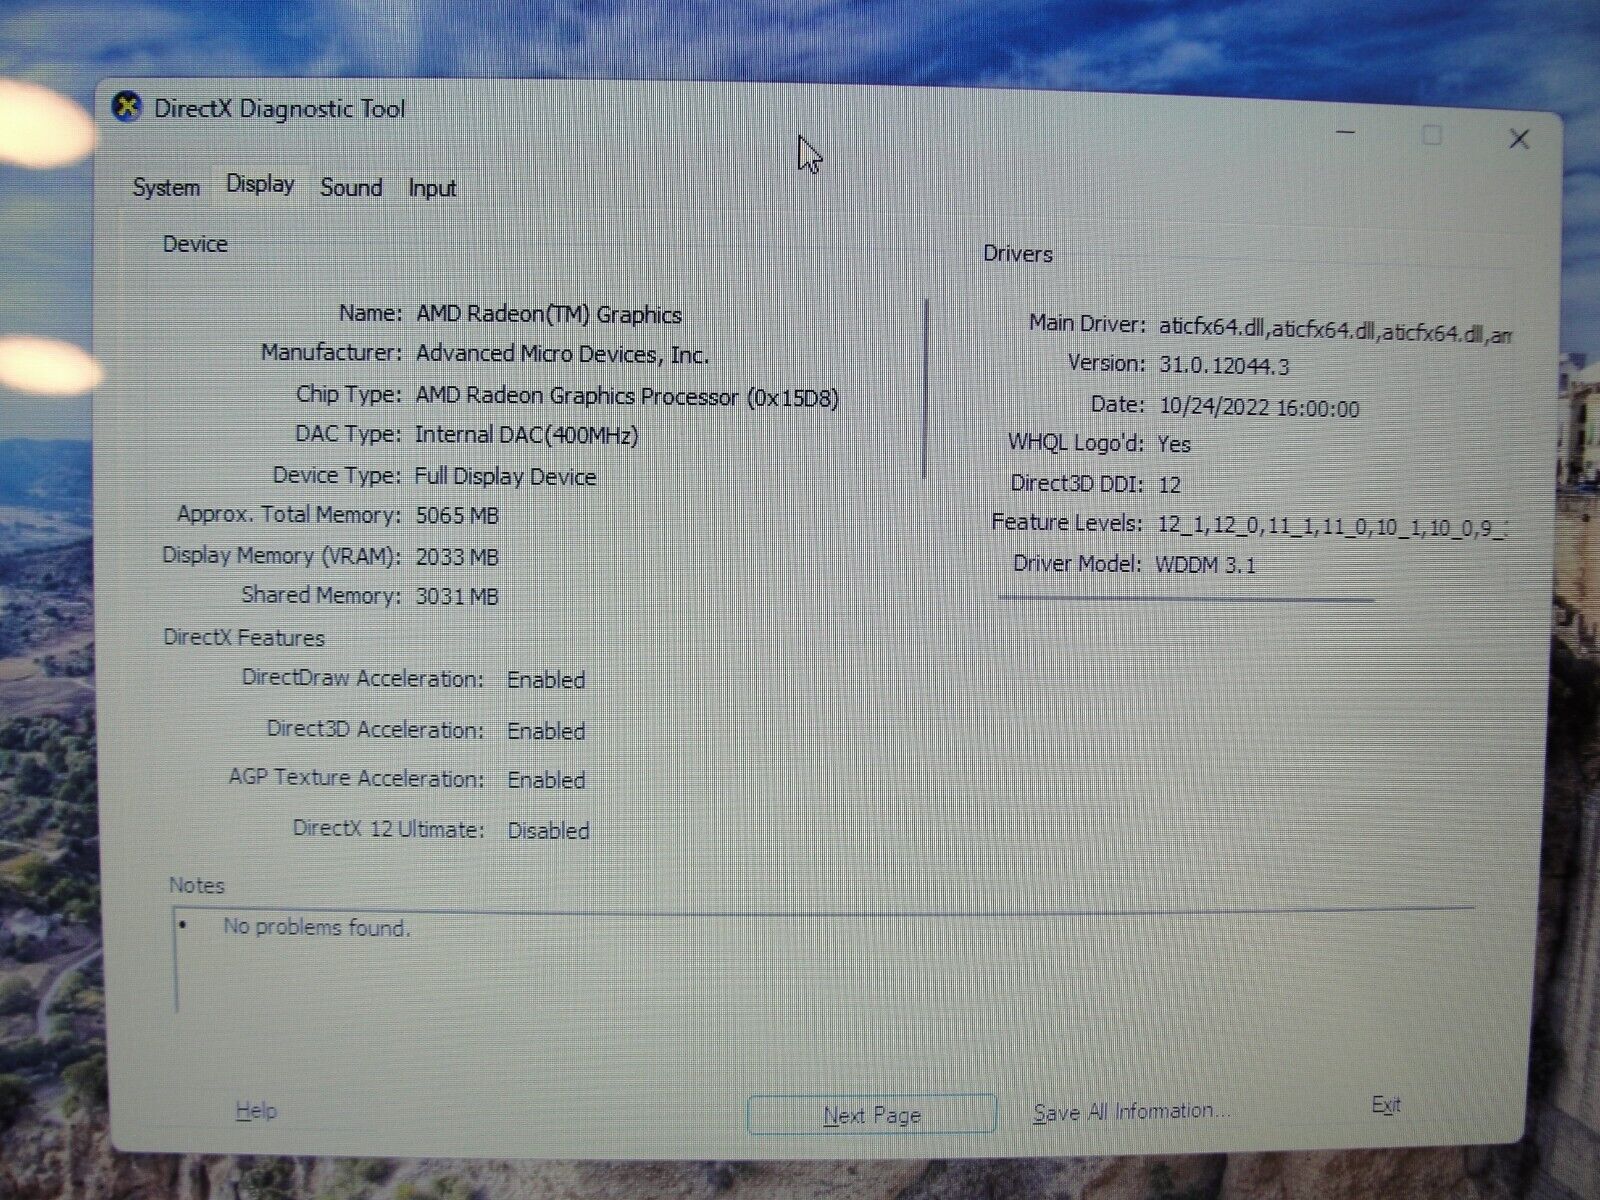Click the Next Page button
This screenshot has height=1200, width=1600.
pyautogui.click(x=871, y=1115)
